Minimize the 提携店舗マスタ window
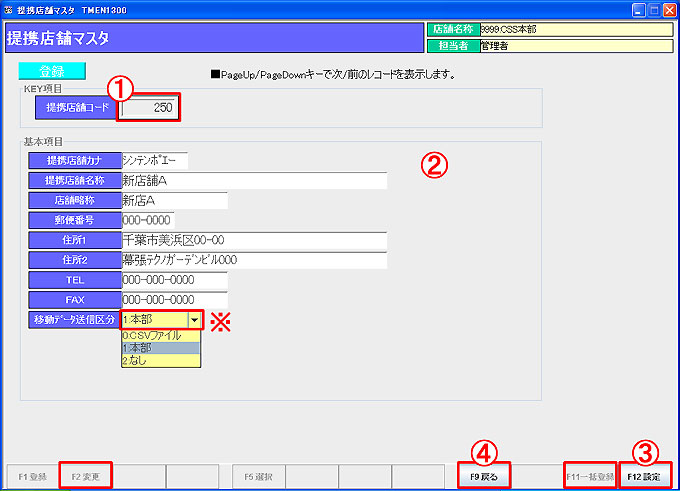 638,10
